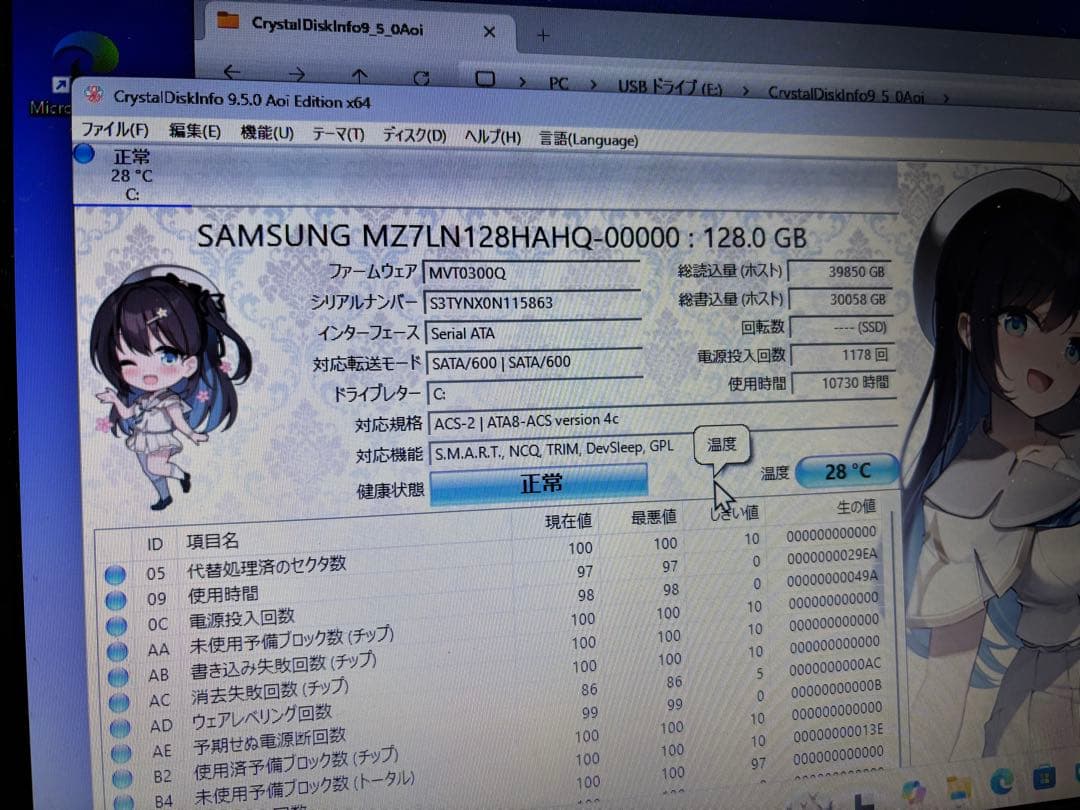Click USB ドライブ (E:) in Explorer address bar

click(669, 87)
